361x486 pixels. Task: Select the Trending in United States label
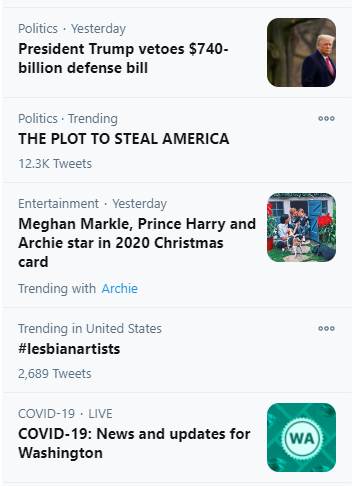[90, 329]
